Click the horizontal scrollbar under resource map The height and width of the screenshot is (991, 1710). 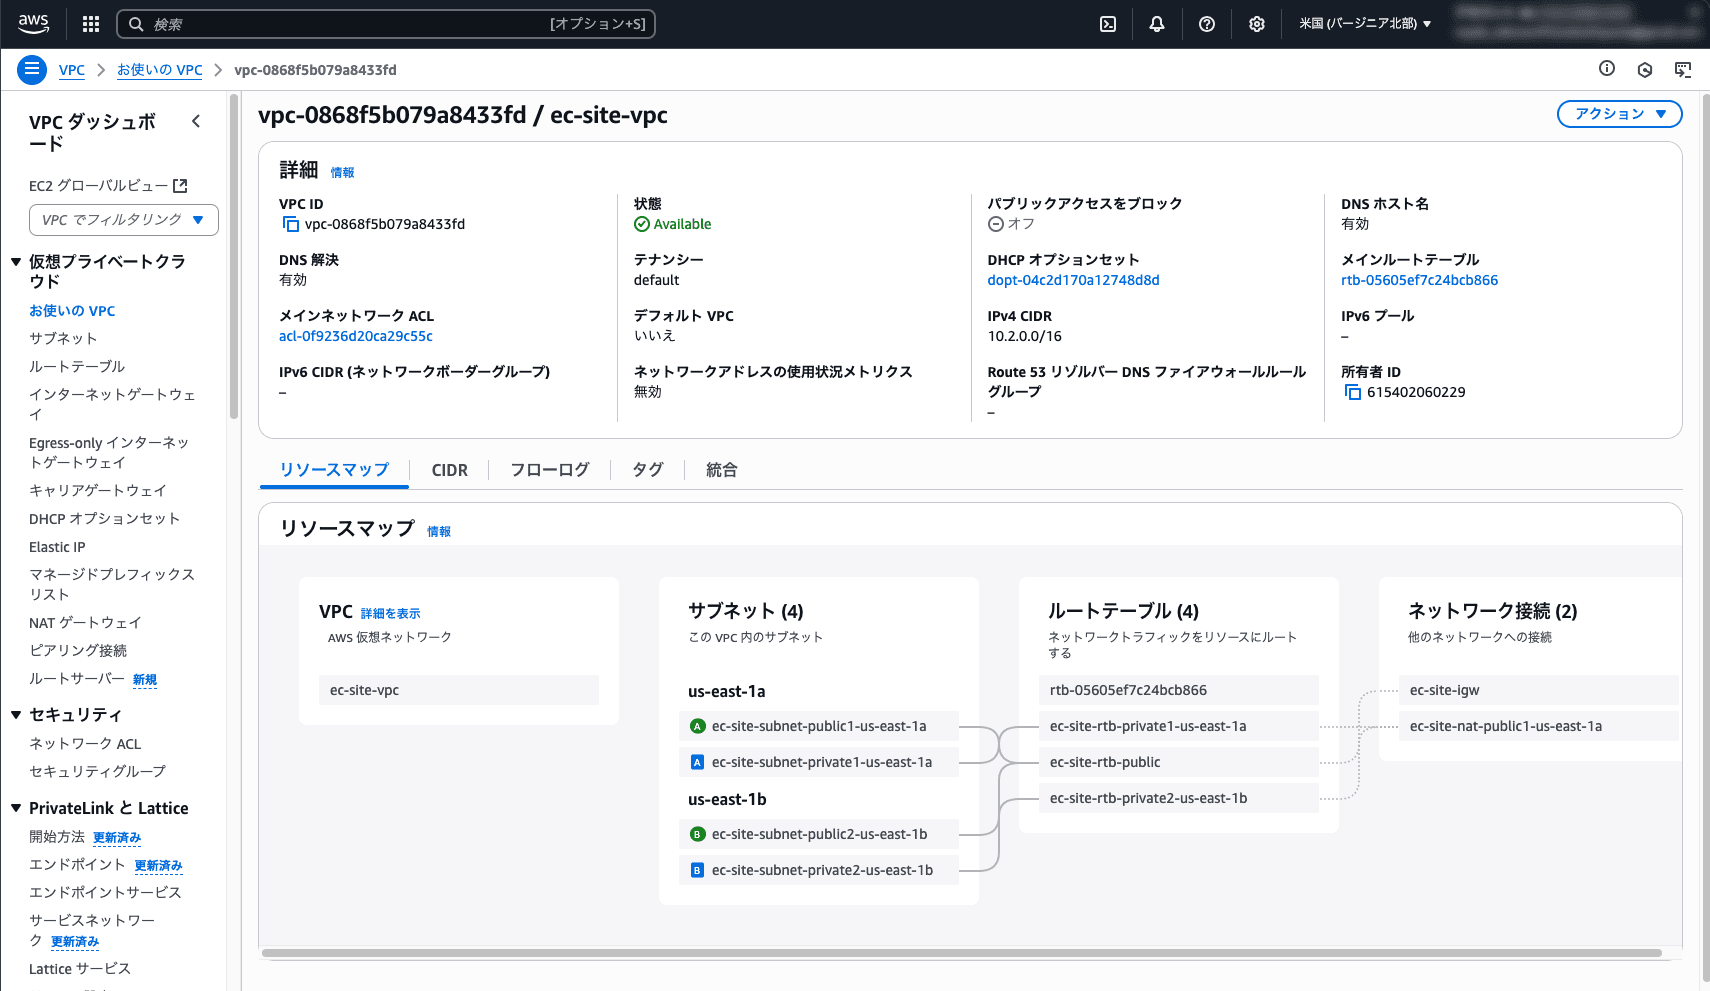click(960, 953)
